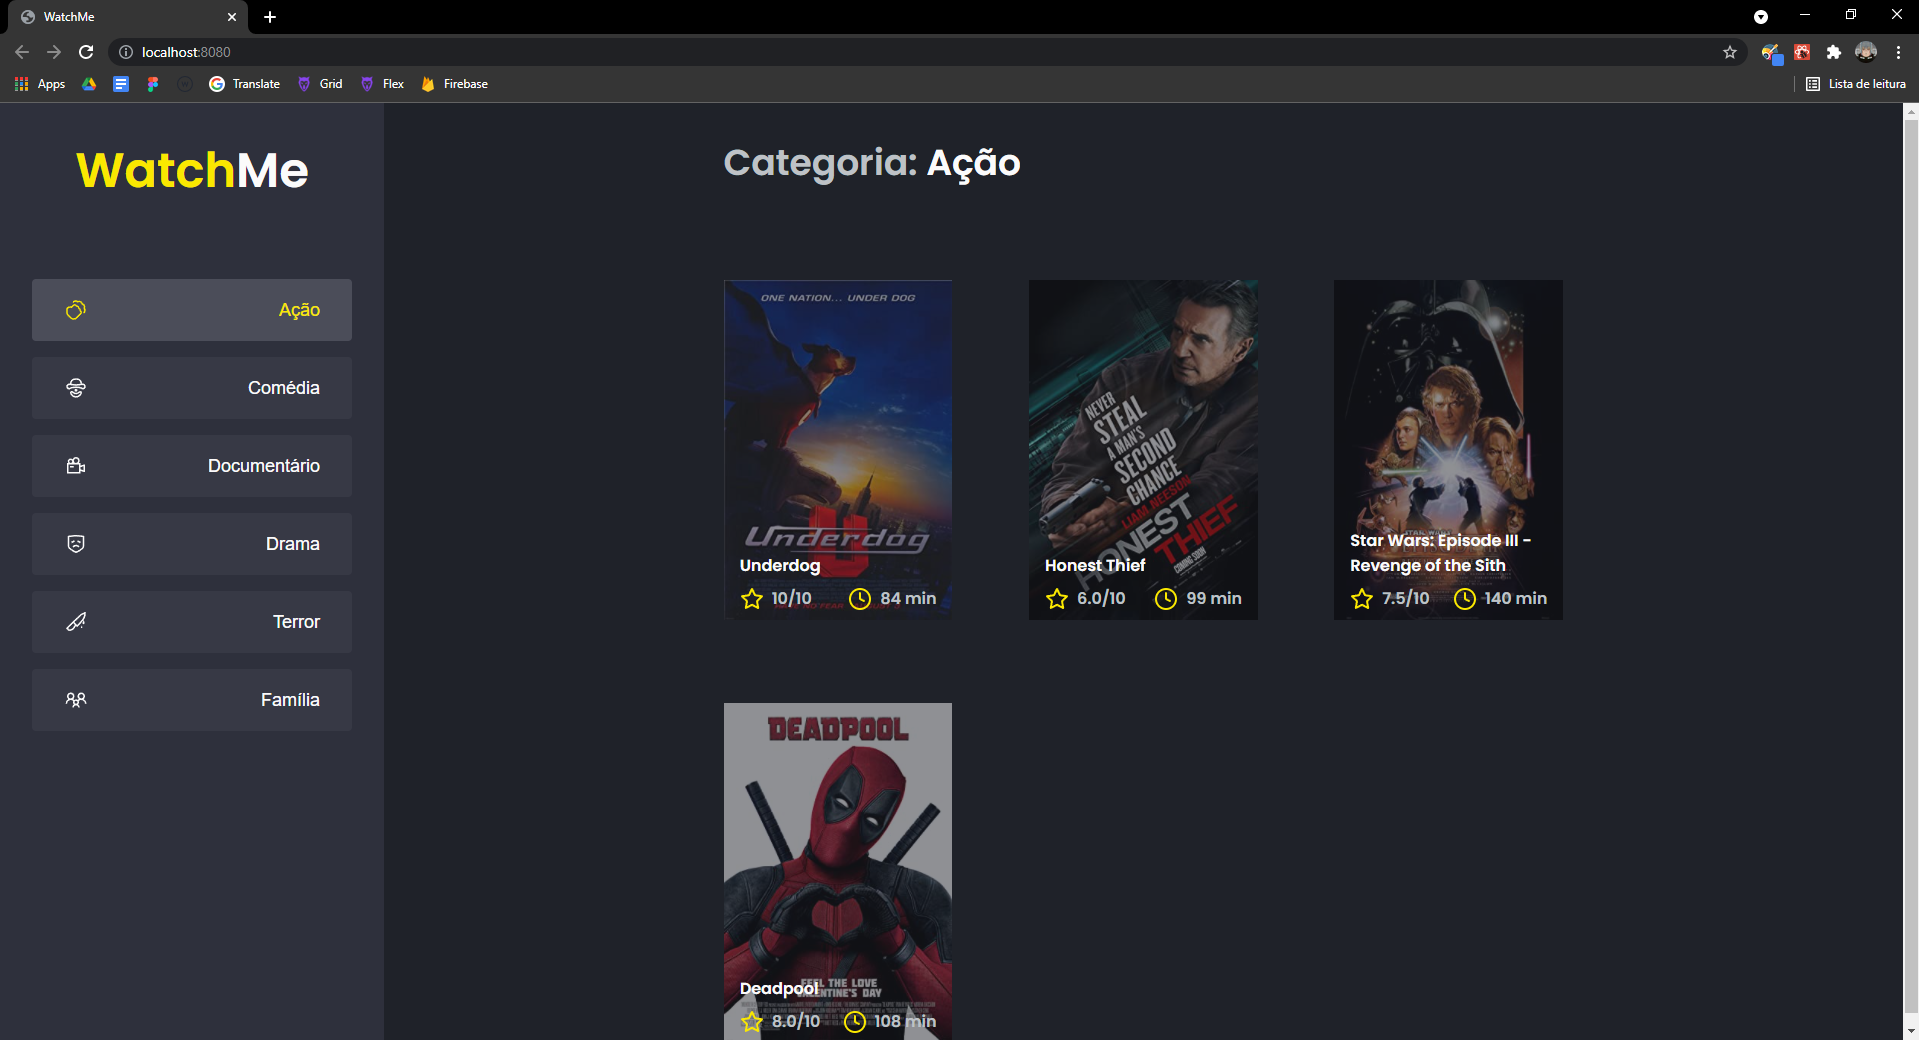
Task: Click the '6.0/10' rating text
Action: click(x=1101, y=598)
